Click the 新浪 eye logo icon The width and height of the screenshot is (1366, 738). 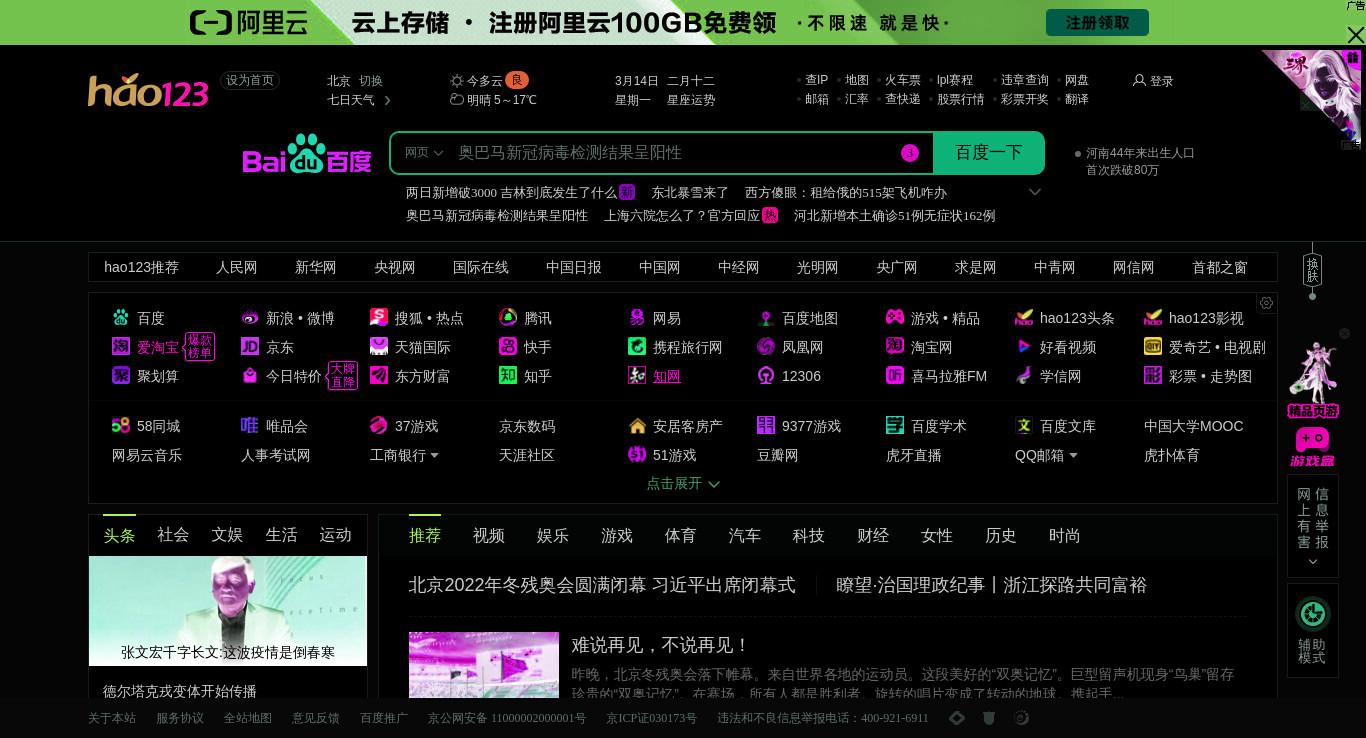pyautogui.click(x=250, y=318)
